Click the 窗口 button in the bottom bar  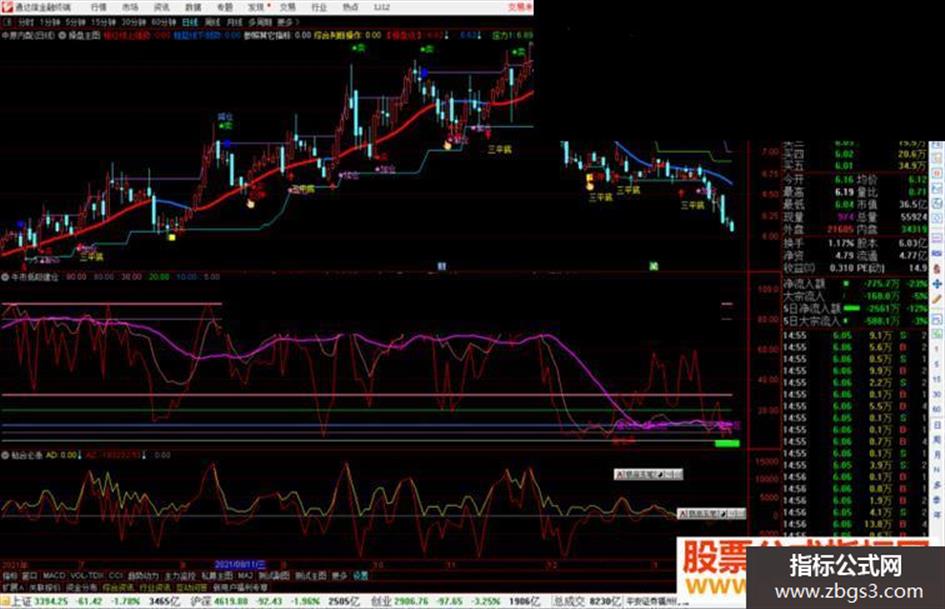(30, 576)
